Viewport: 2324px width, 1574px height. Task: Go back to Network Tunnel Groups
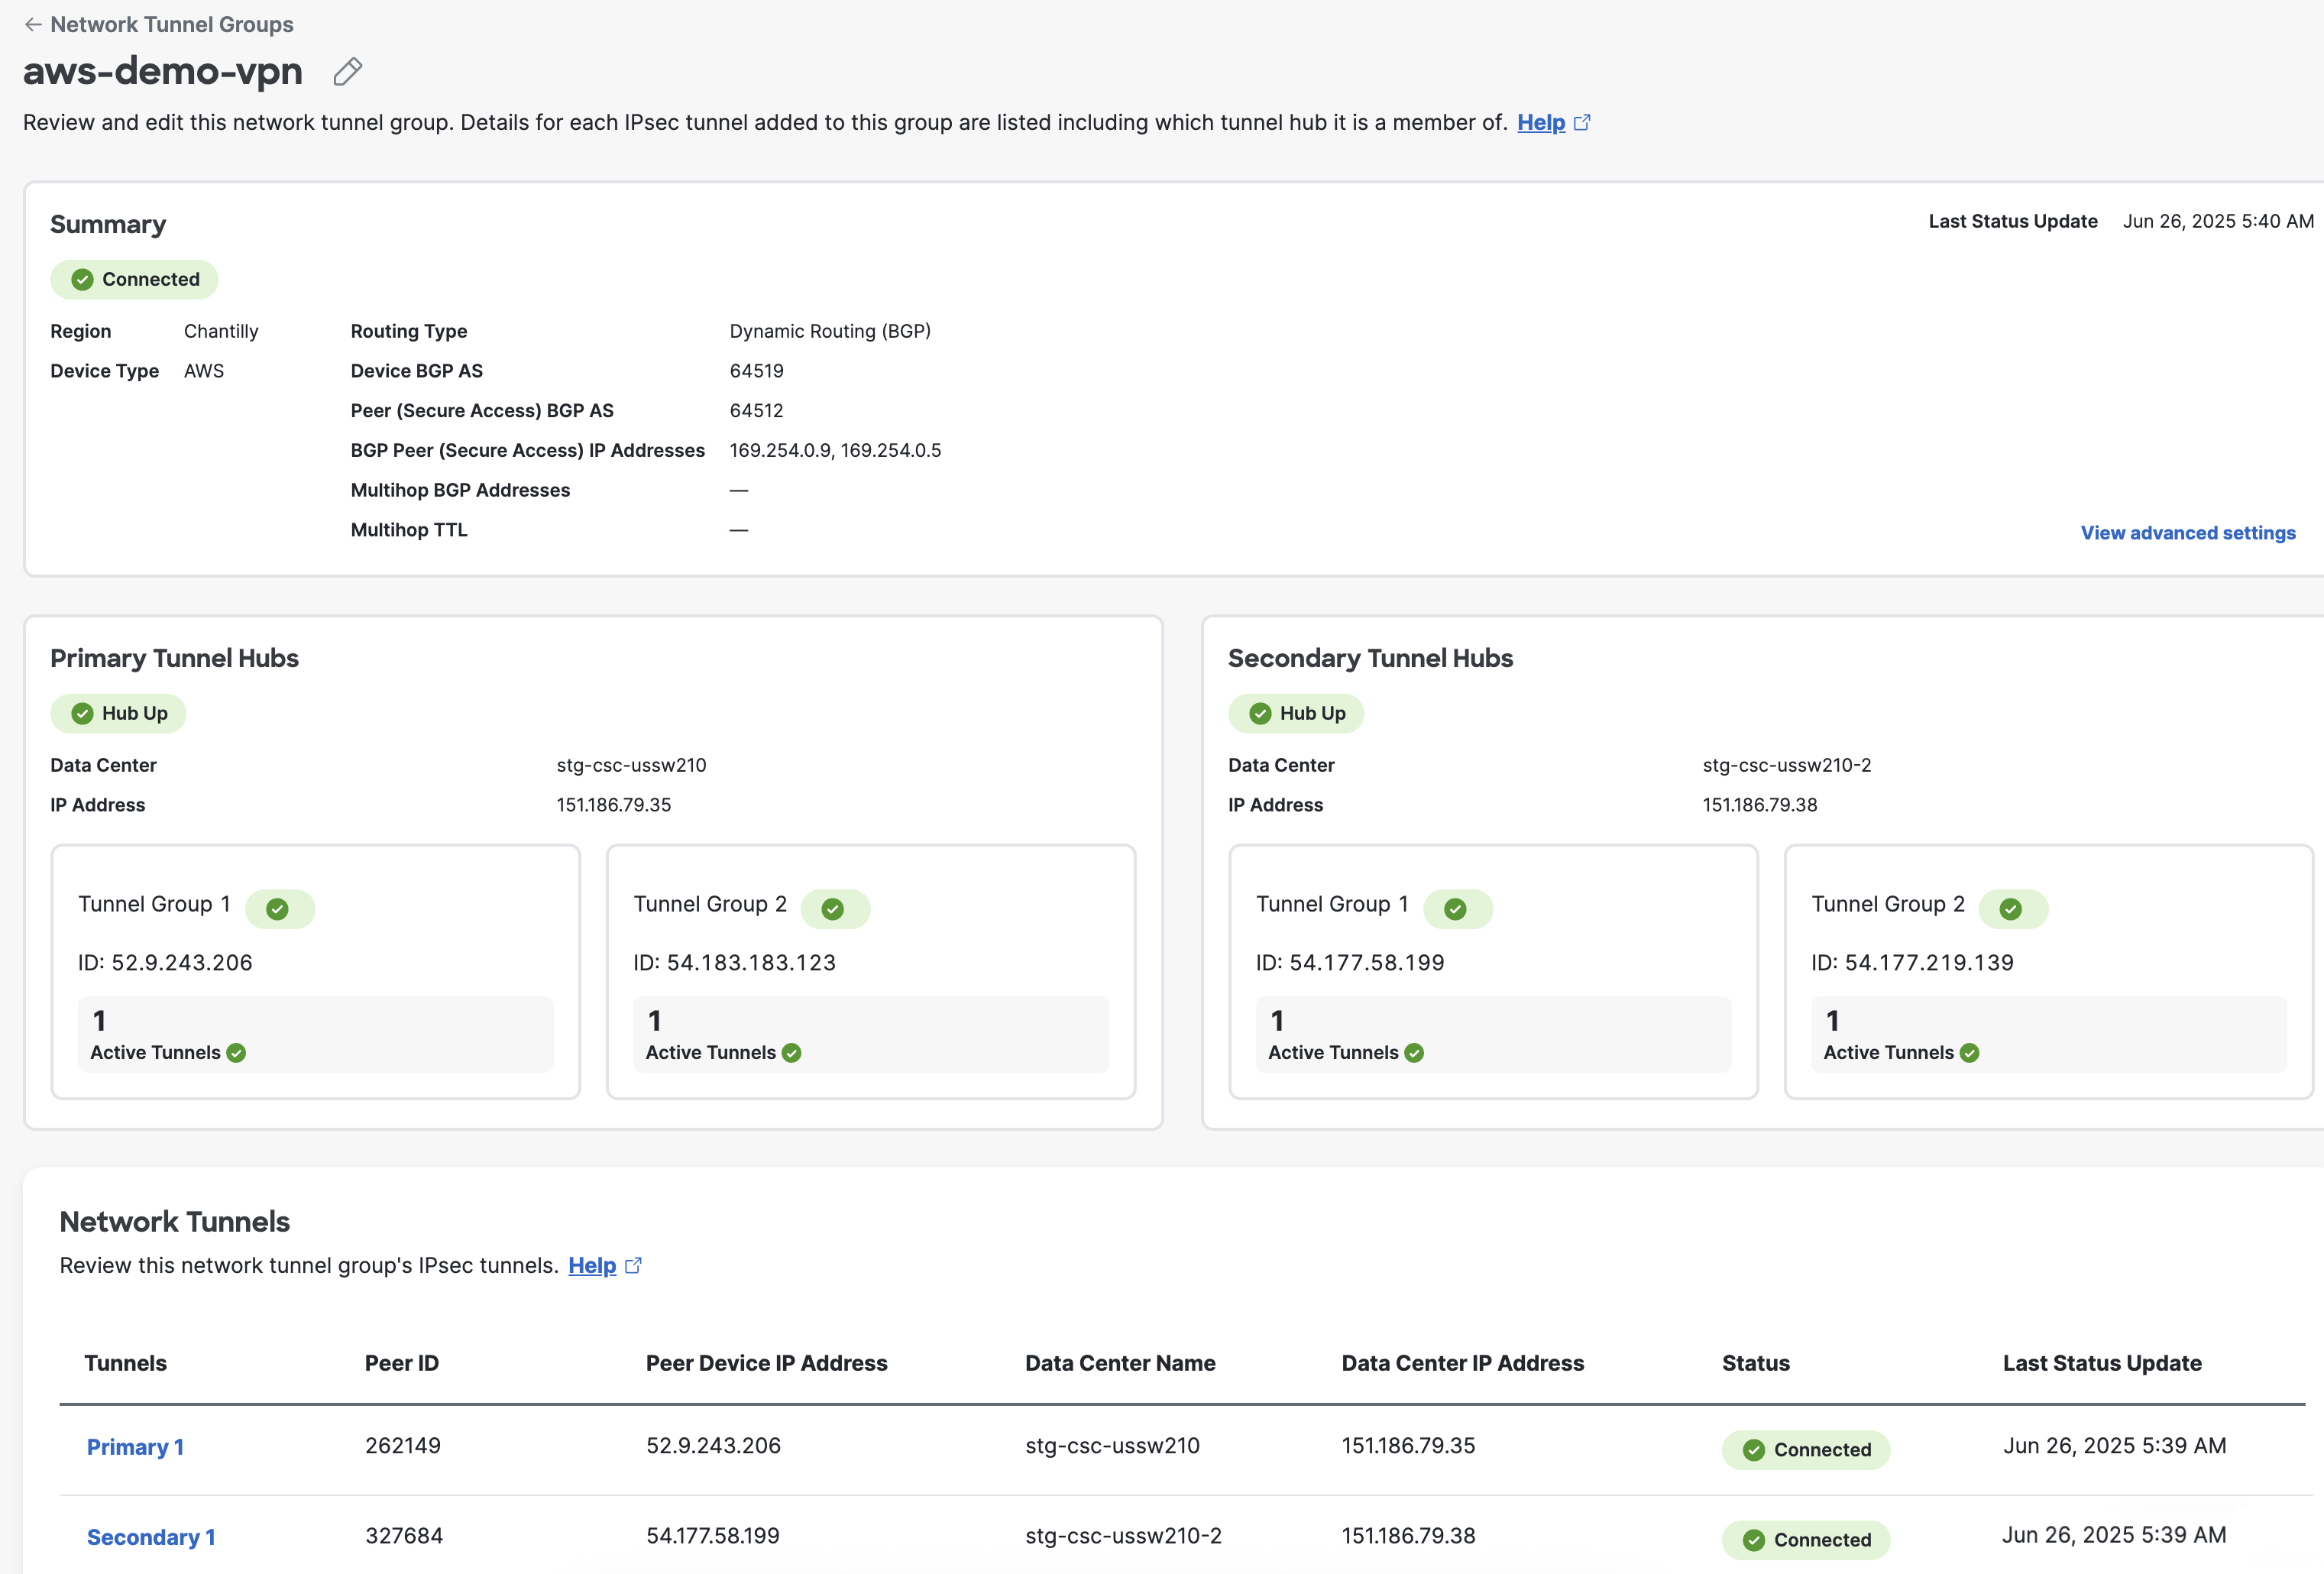(171, 24)
